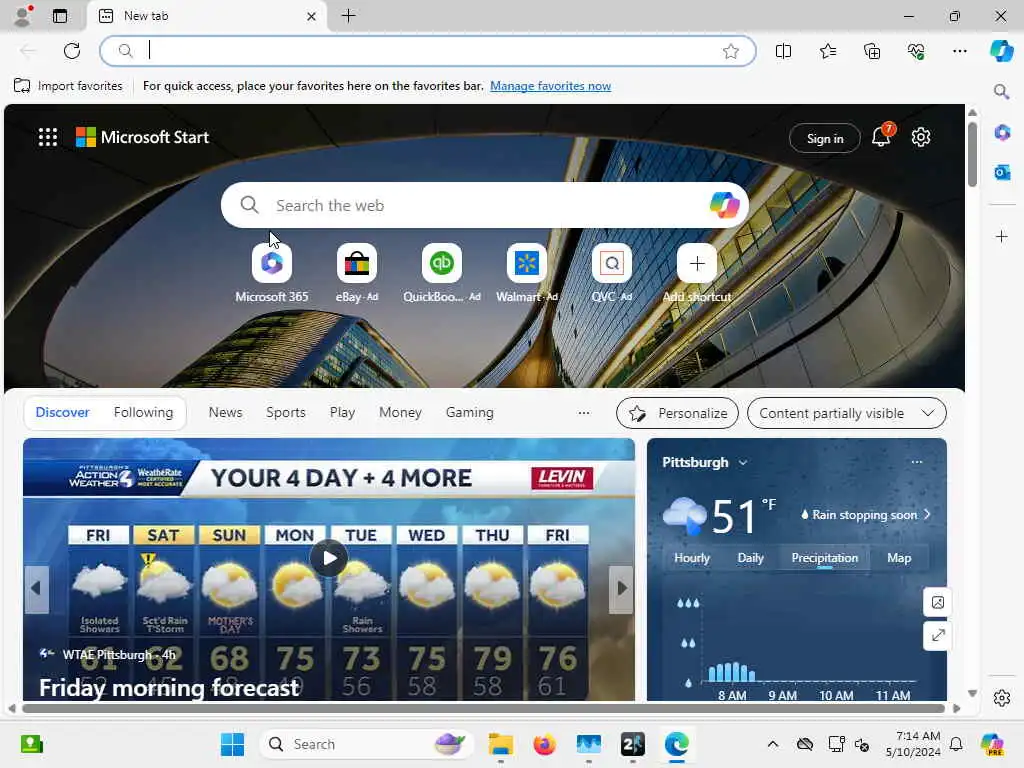Screen dimensions: 1024x768
Task: Play the Friday morning forecast video
Action: 329,558
